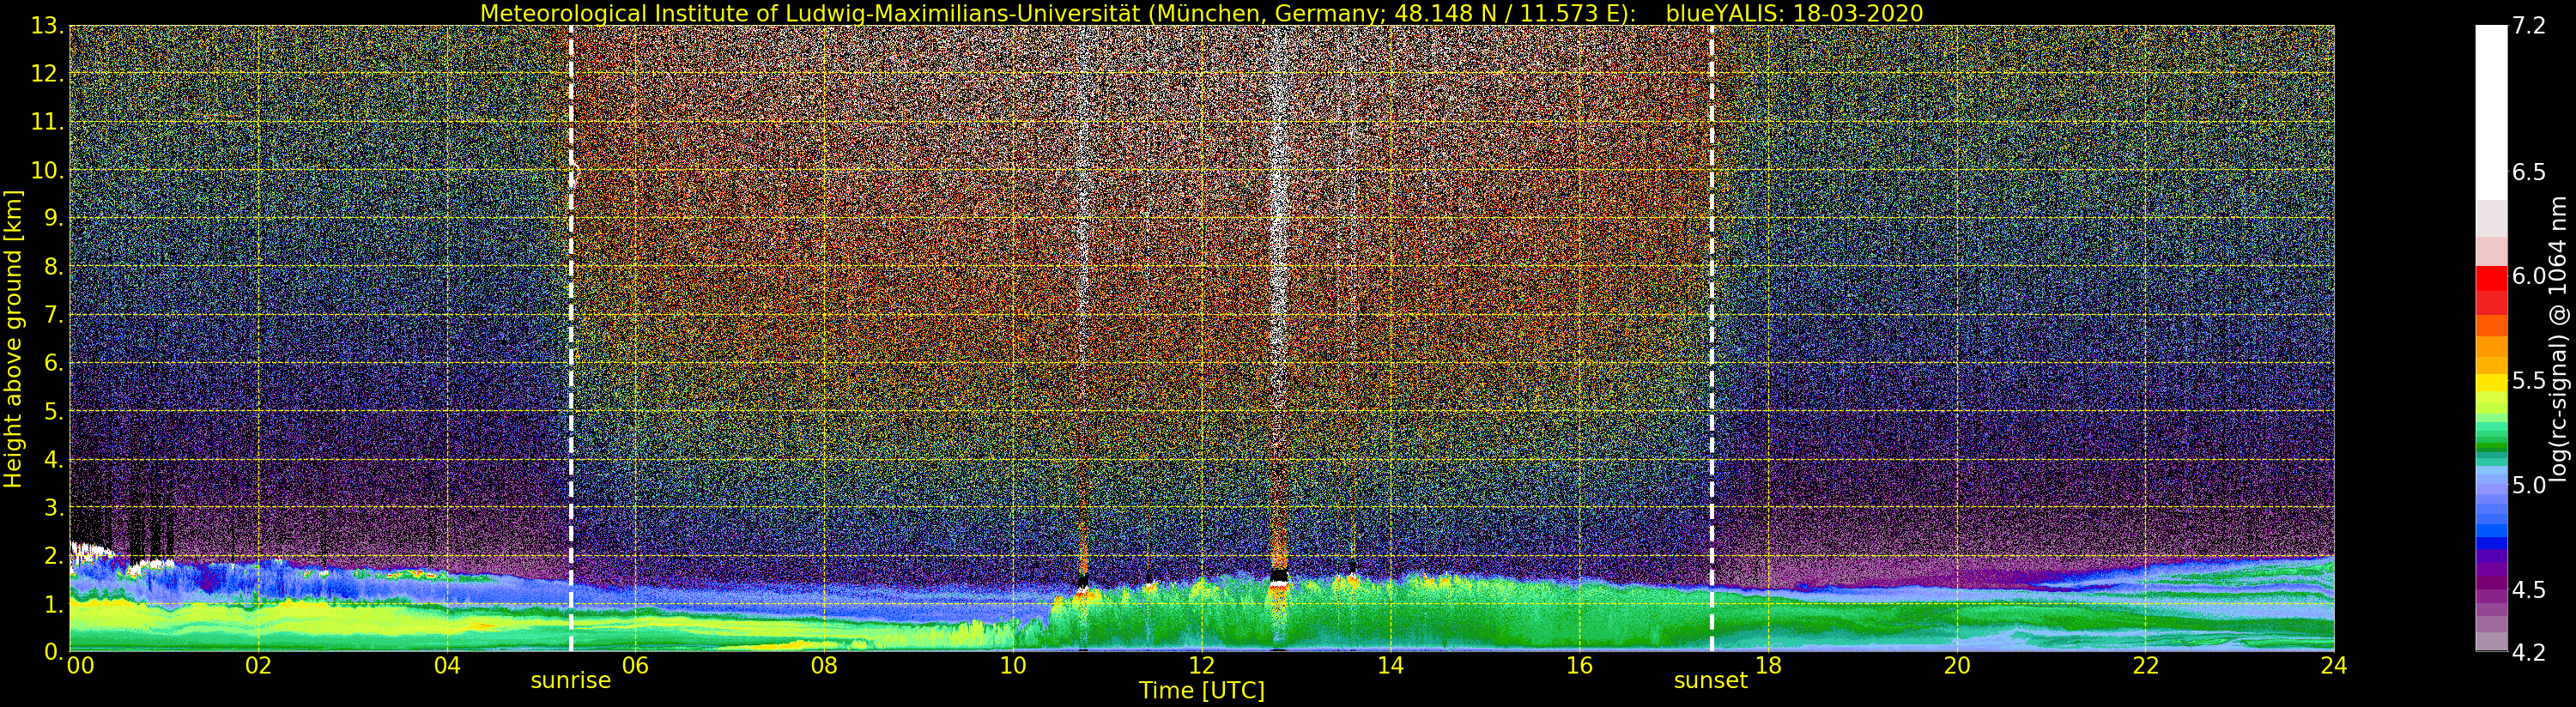Screen dimensions: 2576x707
Task: Click the time axis tick '06'
Action: (635, 666)
